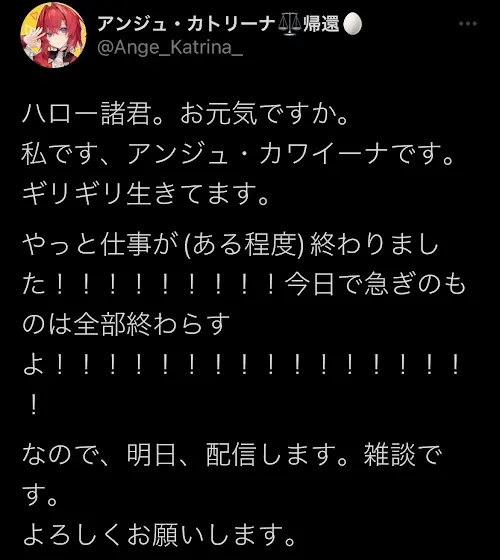Screen dimensions: 500x560
Task: Click the long exclamation line starting with よ
Action: click(x=241, y=366)
